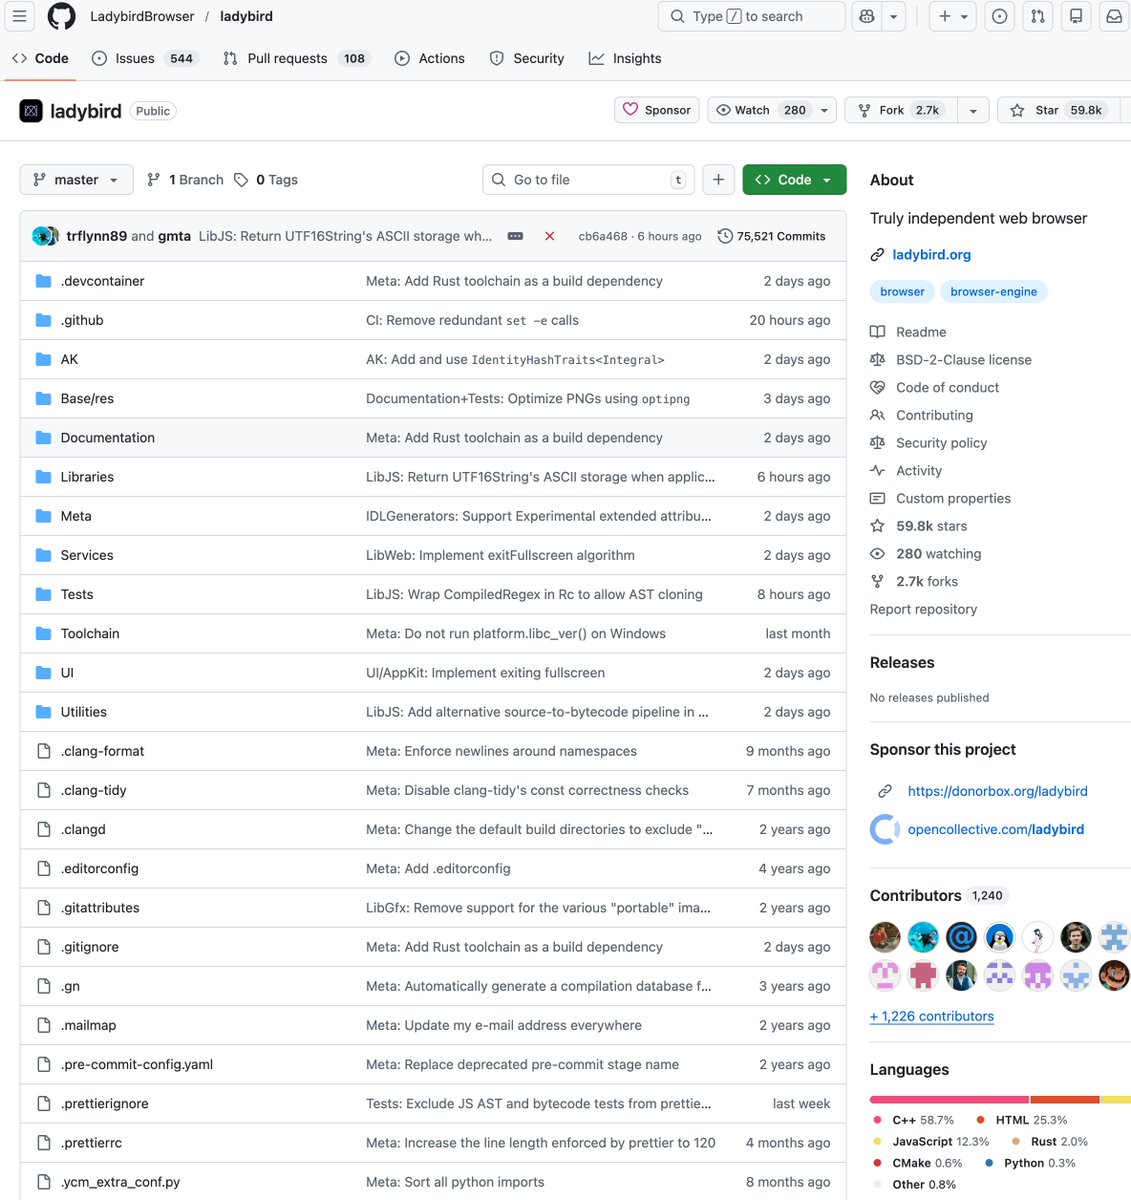Screen dimensions: 1131x1200
Task: Expand the commit message ellipsis icon
Action: pos(515,236)
